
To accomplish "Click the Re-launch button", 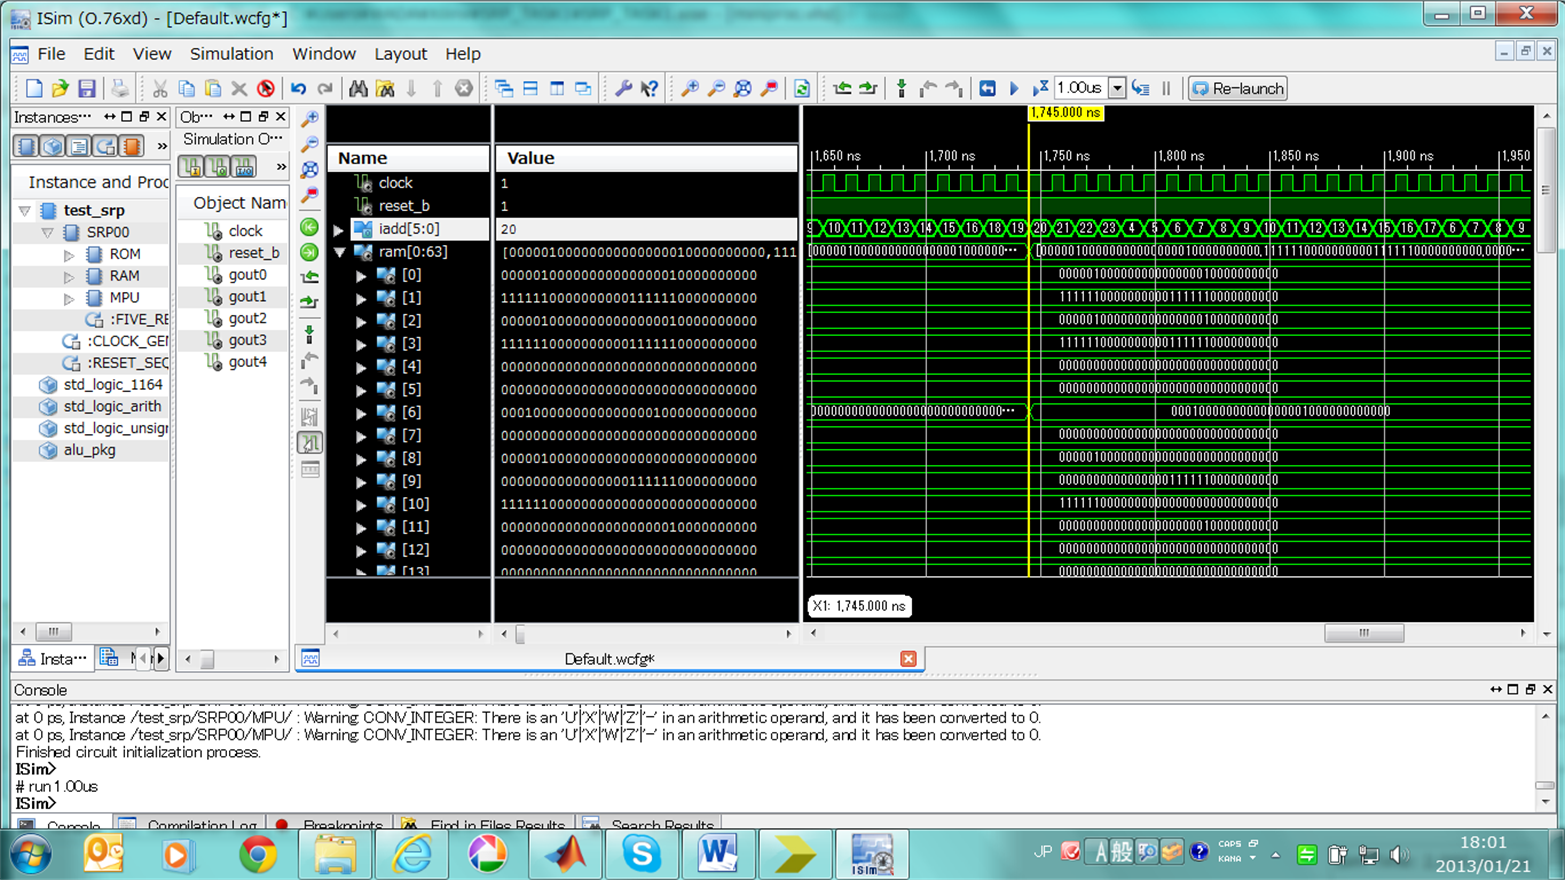I will coord(1237,89).
